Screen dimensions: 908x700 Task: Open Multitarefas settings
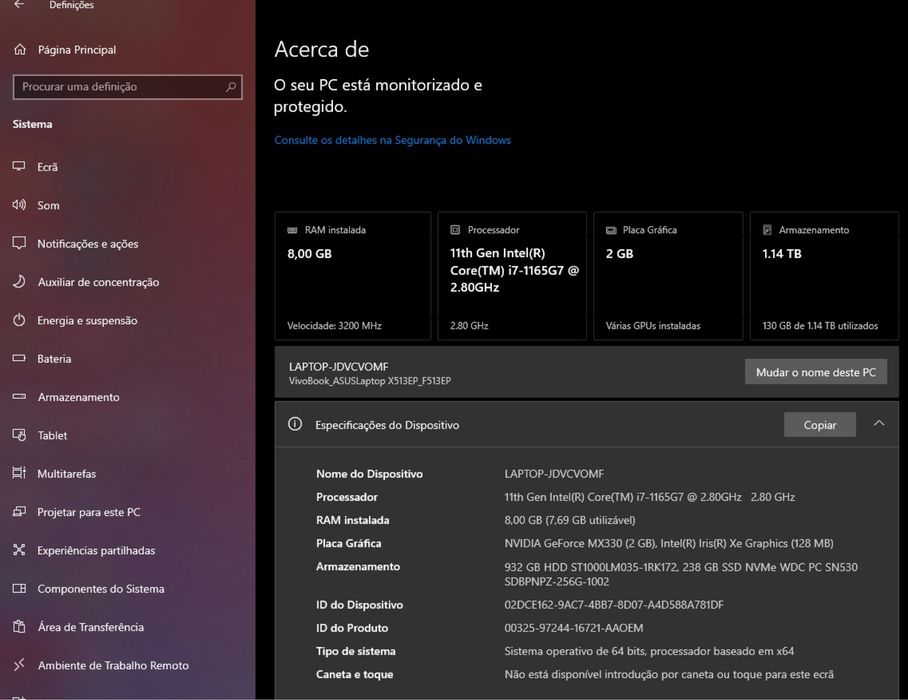[67, 474]
